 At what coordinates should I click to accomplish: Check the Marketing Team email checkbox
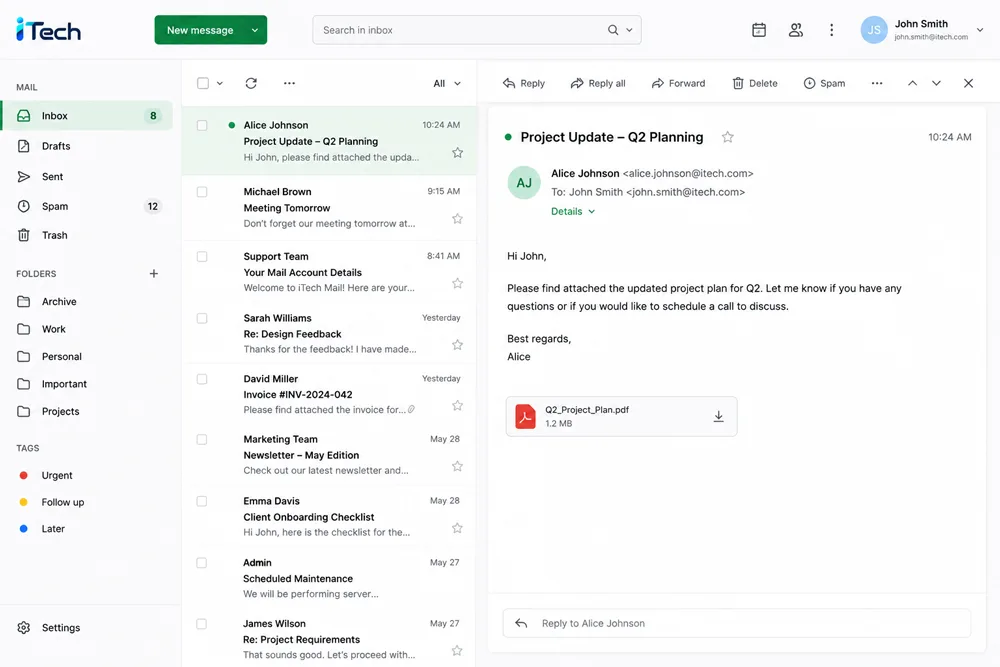click(x=202, y=439)
